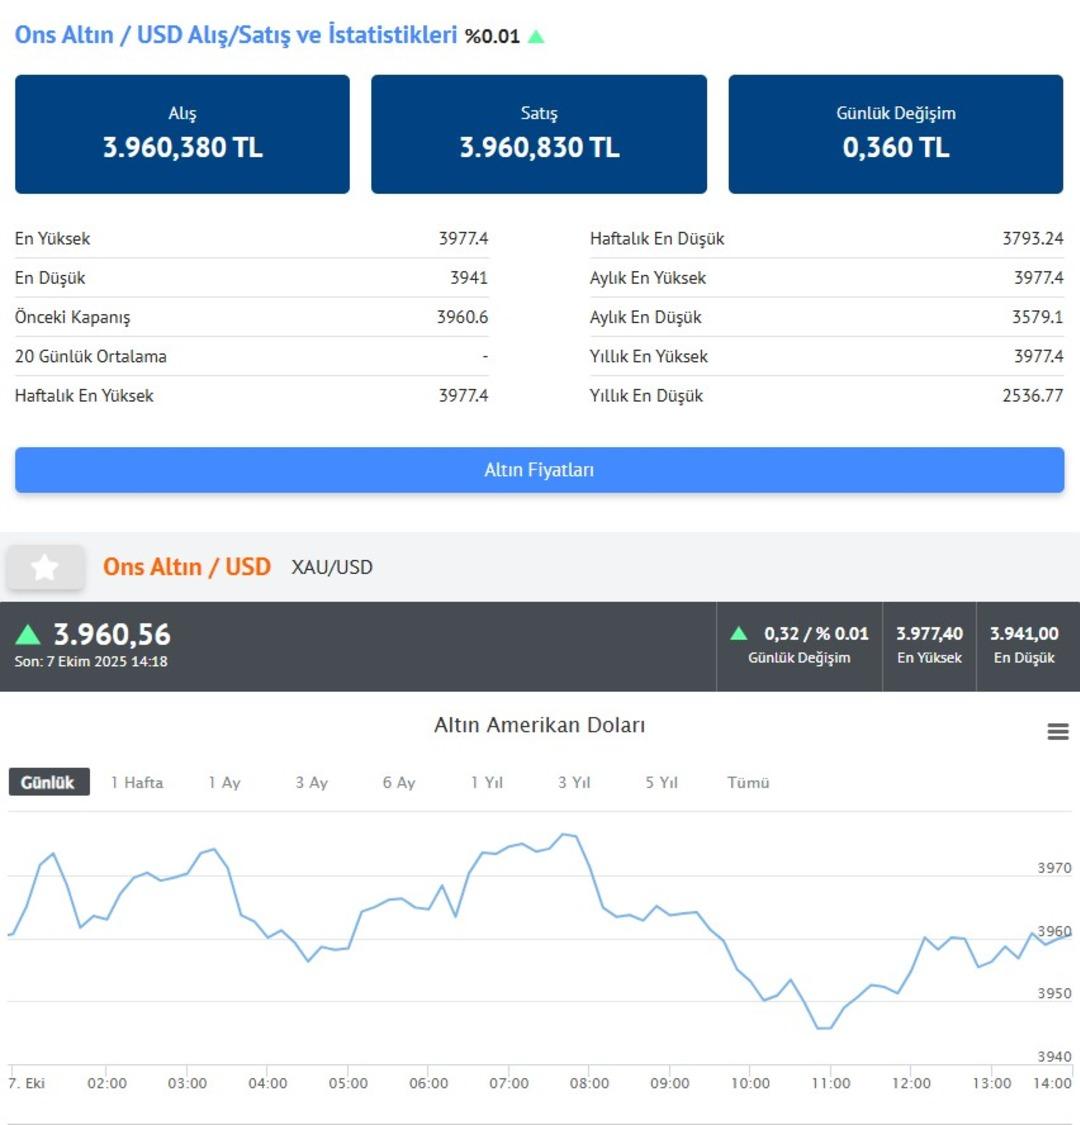The image size is (1080, 1125).
Task: Select the Günlük chart range
Action: pos(48,782)
